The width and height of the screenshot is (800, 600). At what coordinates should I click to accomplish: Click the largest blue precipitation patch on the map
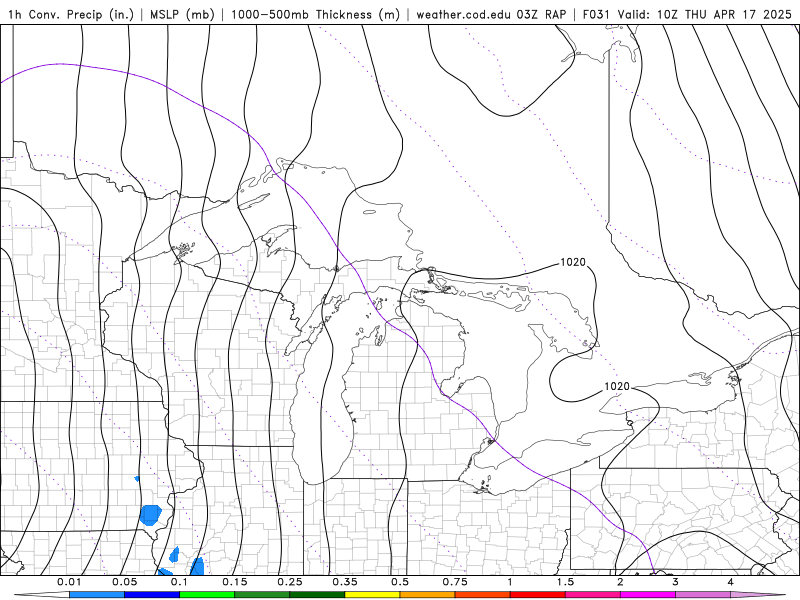(151, 515)
